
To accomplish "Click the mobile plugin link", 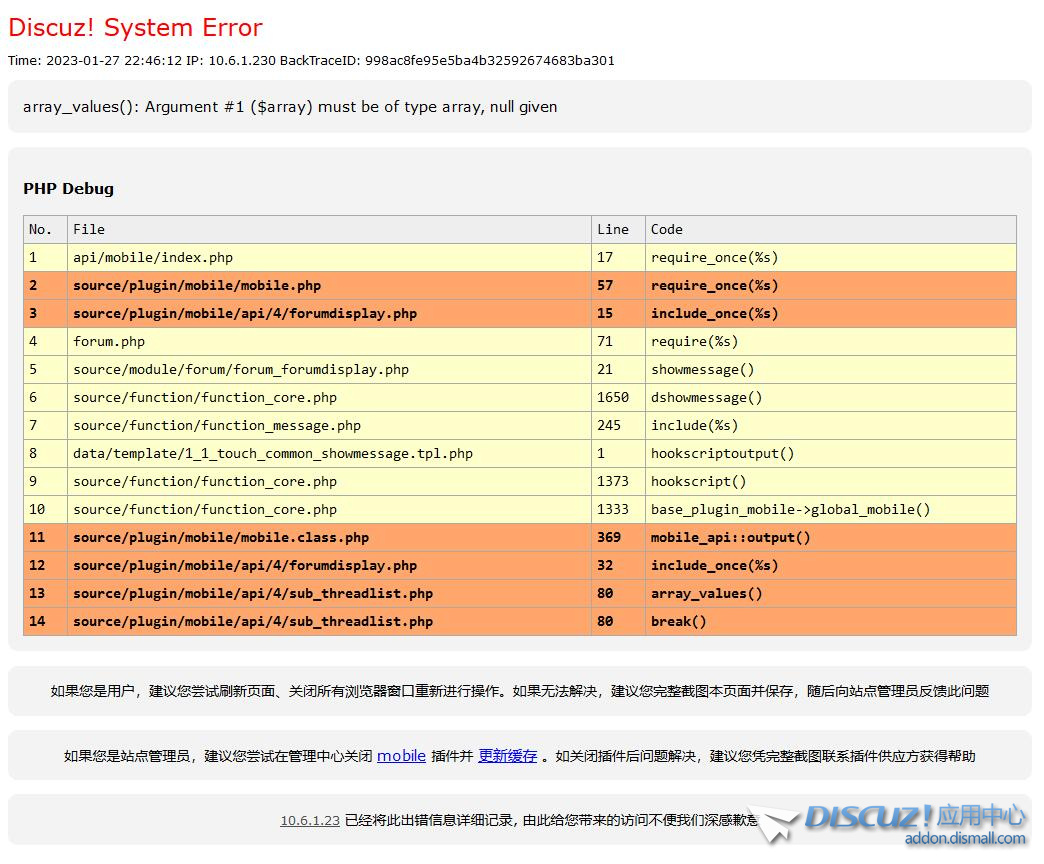I will (x=401, y=756).
